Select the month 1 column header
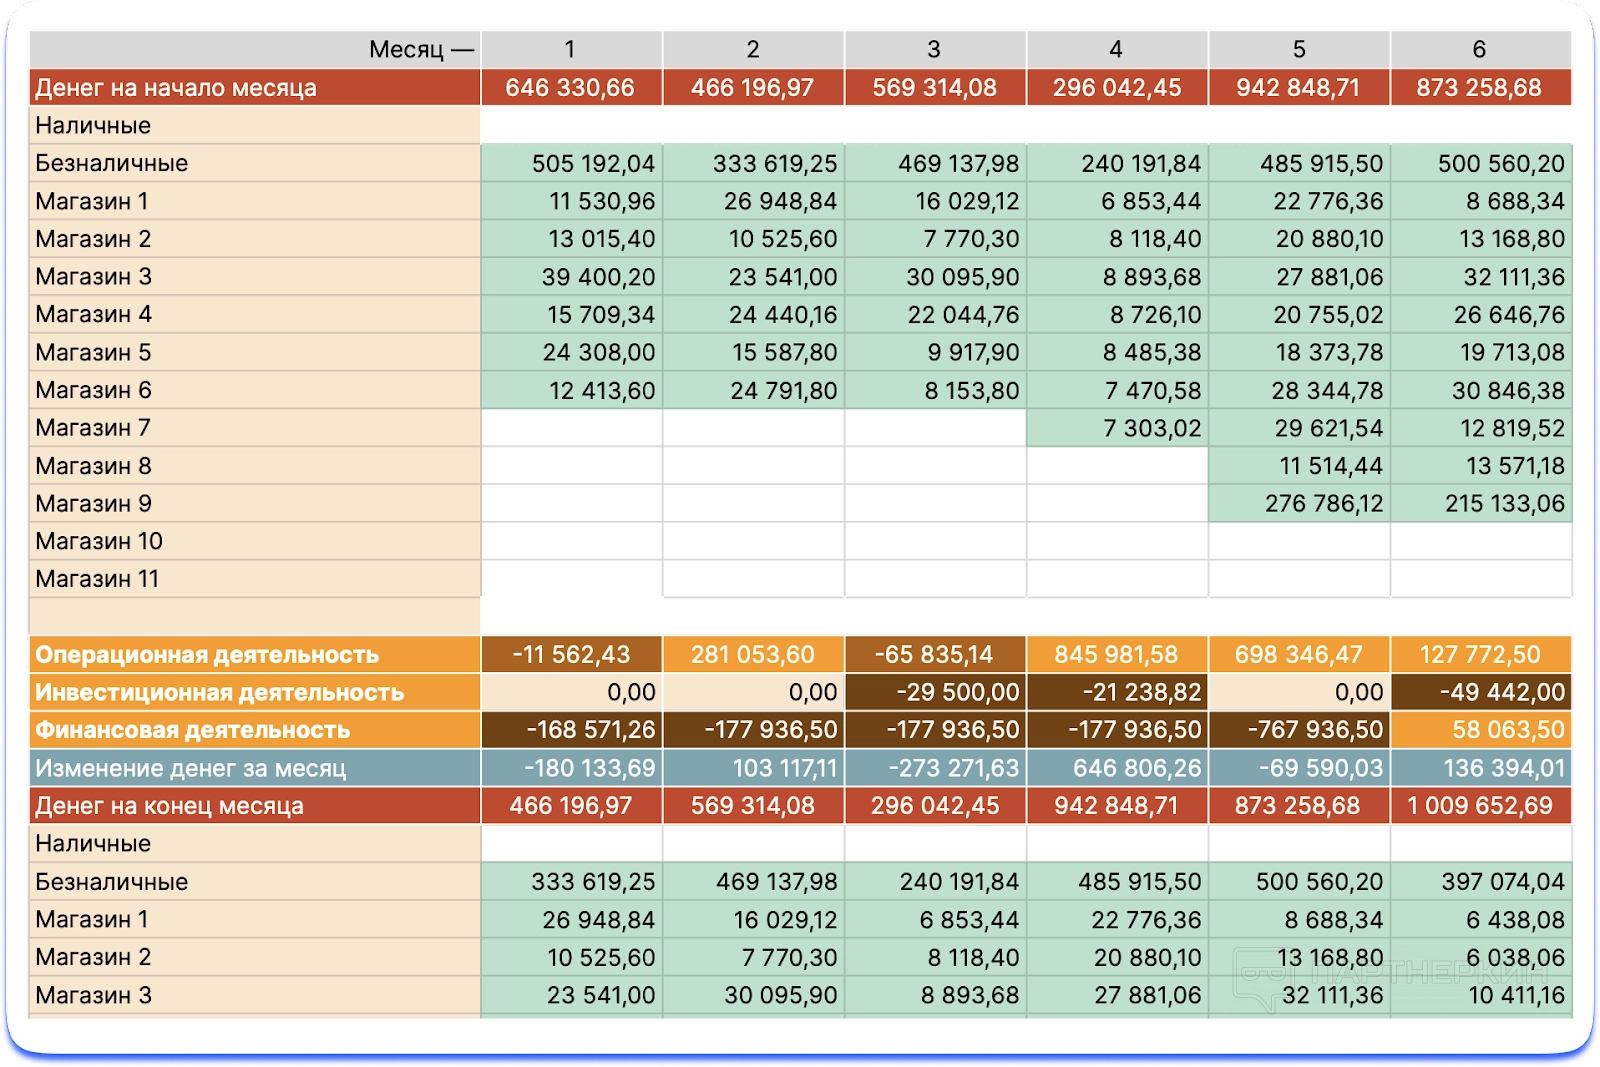1600x1067 pixels. [570, 49]
